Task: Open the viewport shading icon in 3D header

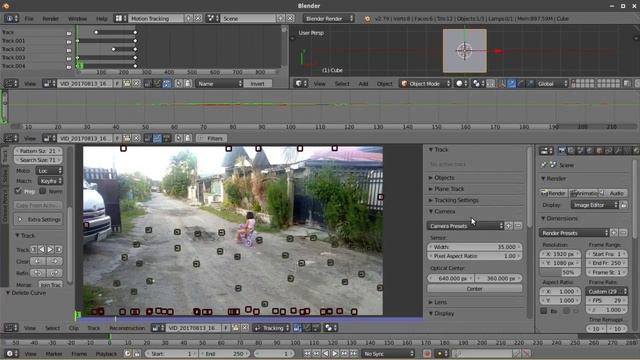Action: 462,84
